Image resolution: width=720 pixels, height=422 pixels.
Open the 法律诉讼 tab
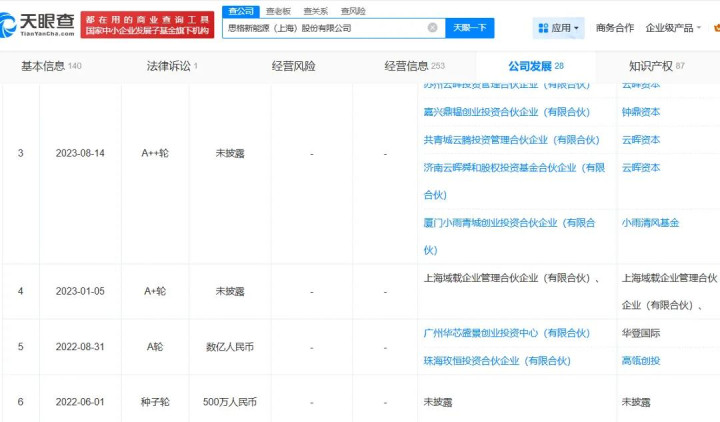(x=172, y=66)
